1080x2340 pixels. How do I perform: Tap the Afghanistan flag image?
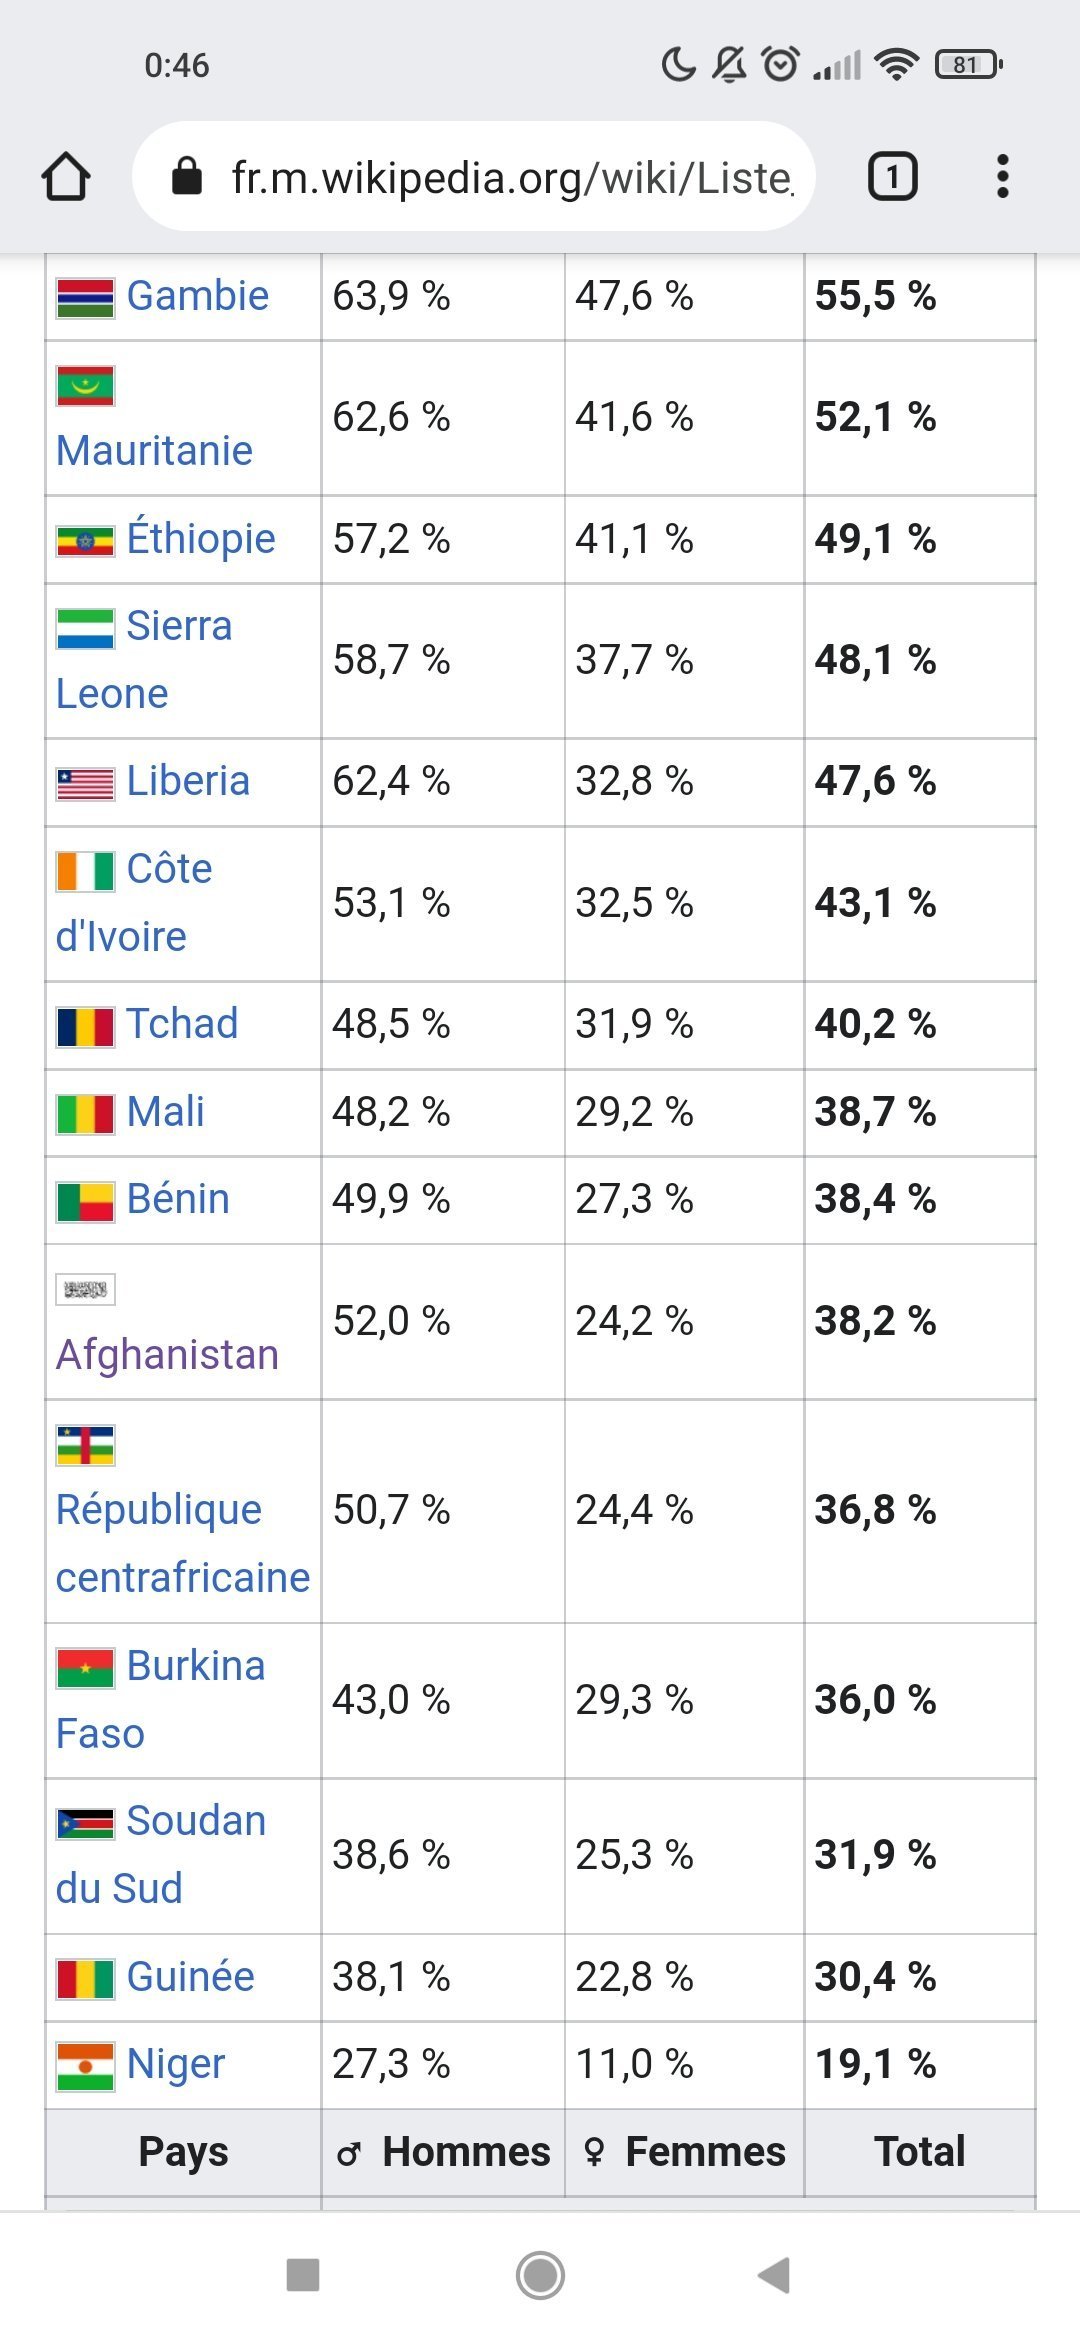click(85, 1289)
